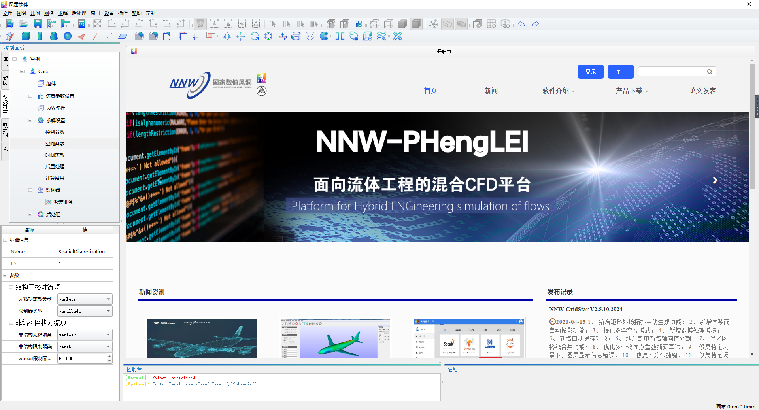
Task: Click the Save floppy disk icon
Action: tap(37, 23)
